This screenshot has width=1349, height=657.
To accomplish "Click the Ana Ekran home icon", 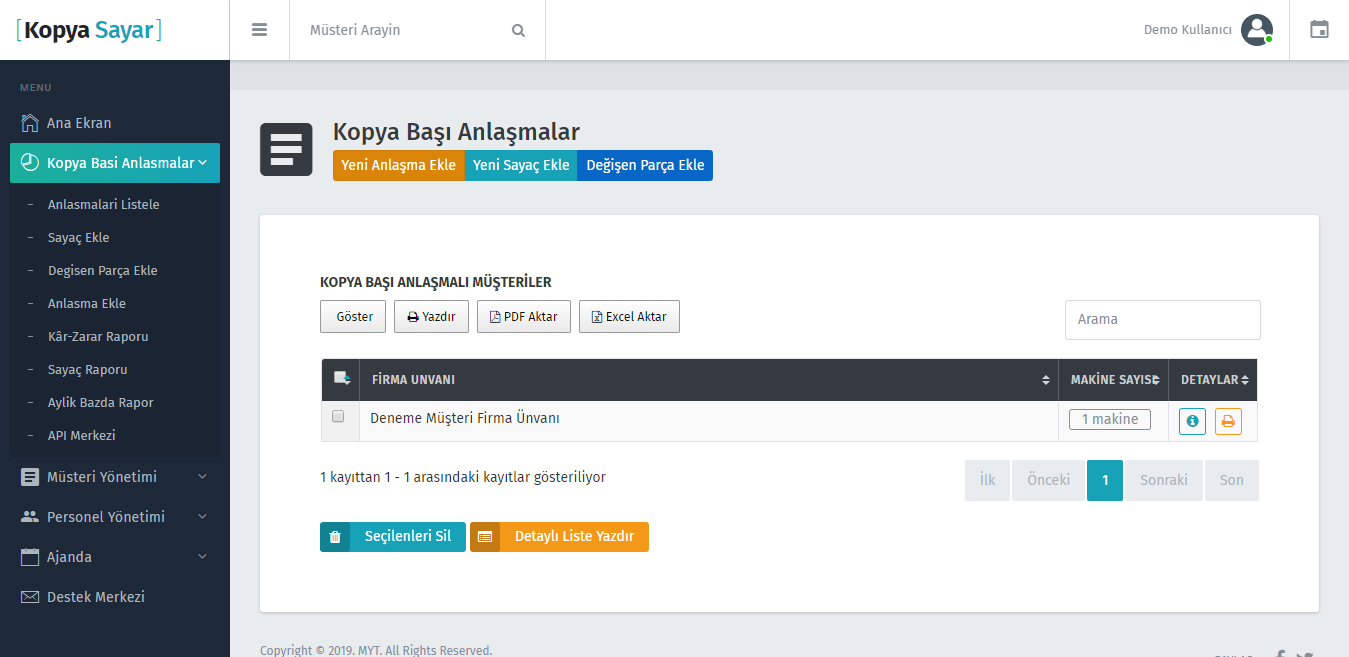I will pyautogui.click(x=30, y=122).
